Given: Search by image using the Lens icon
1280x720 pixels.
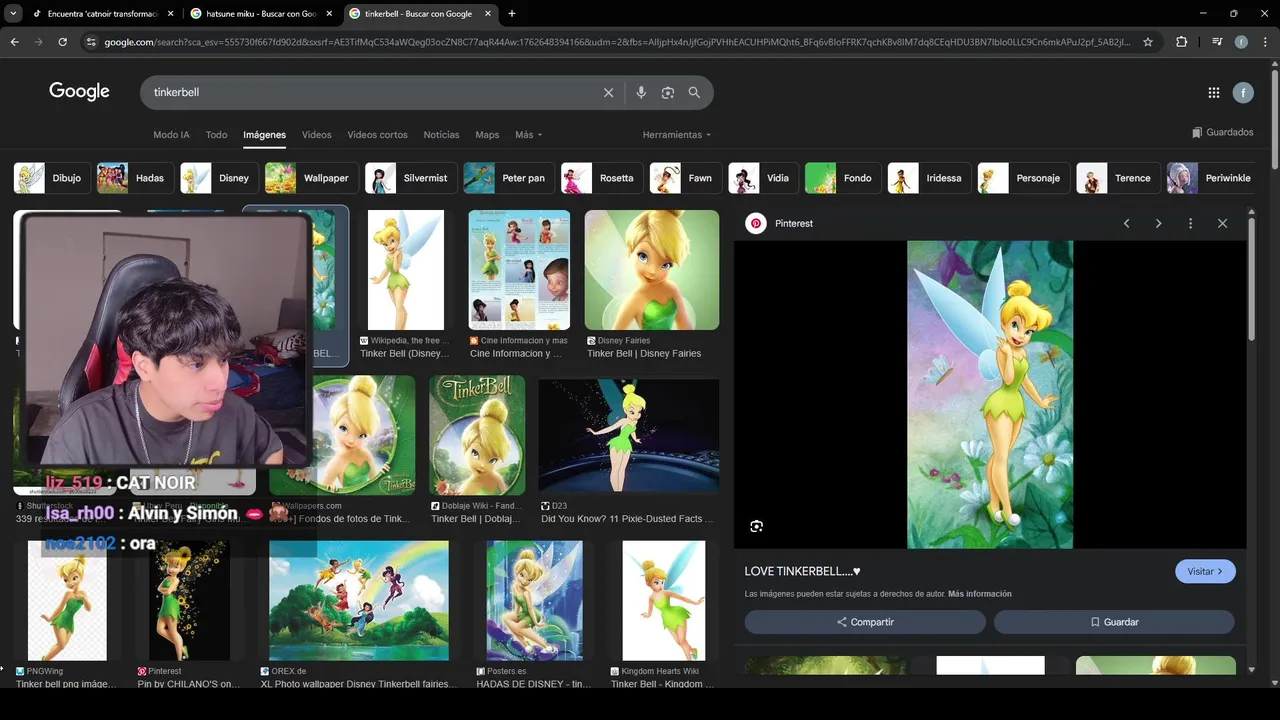Looking at the screenshot, I should [x=668, y=92].
